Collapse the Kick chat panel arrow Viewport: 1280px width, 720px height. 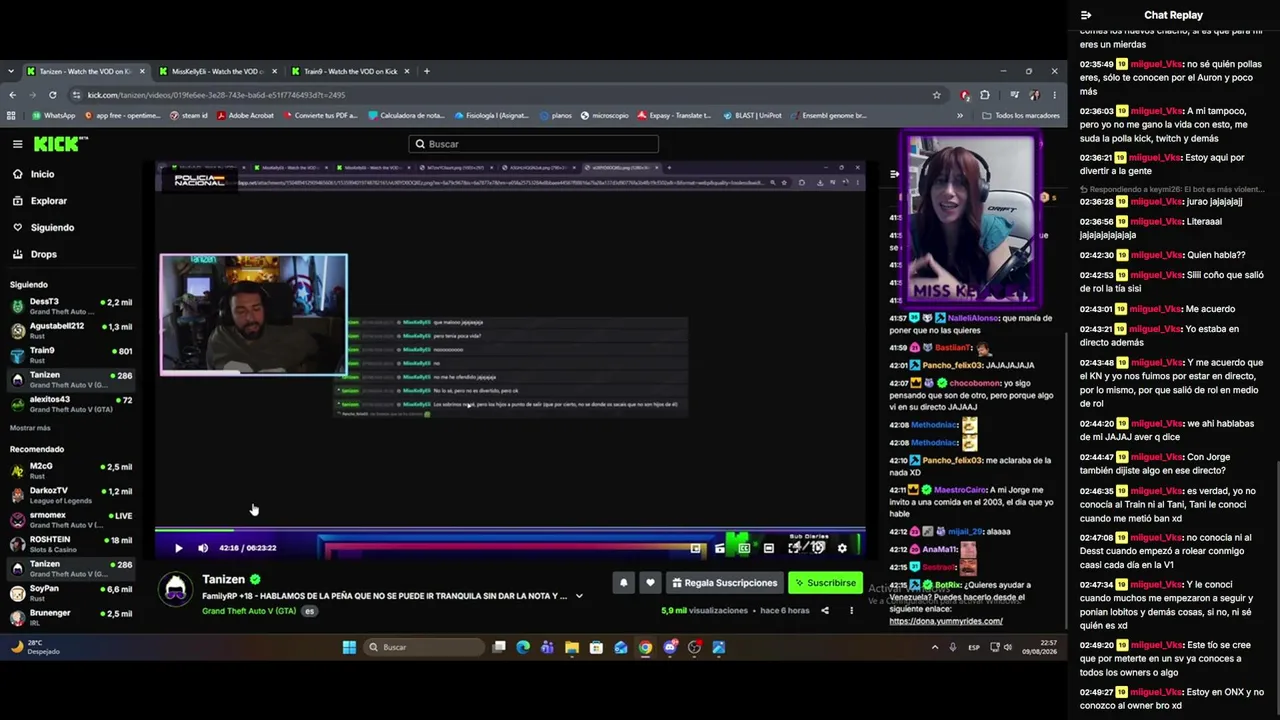pyautogui.click(x=894, y=174)
